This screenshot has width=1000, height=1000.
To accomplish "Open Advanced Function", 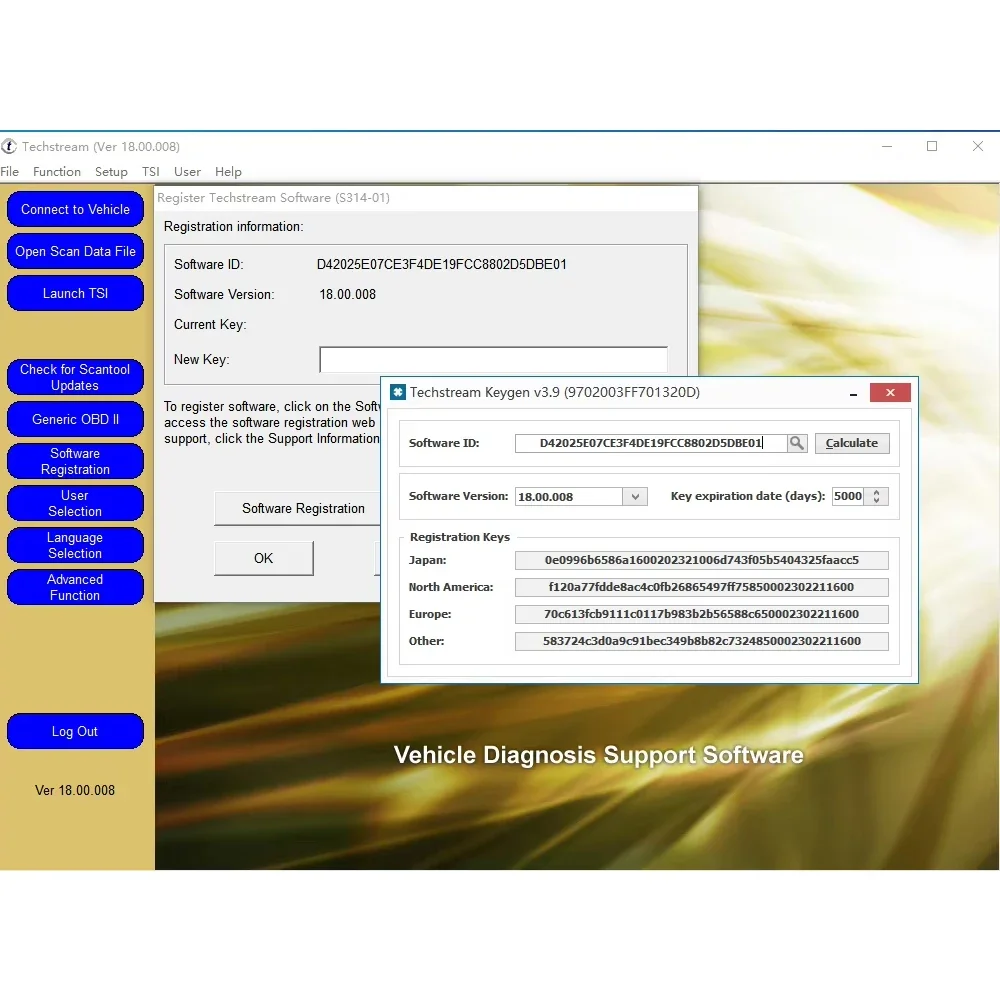I will [75, 587].
